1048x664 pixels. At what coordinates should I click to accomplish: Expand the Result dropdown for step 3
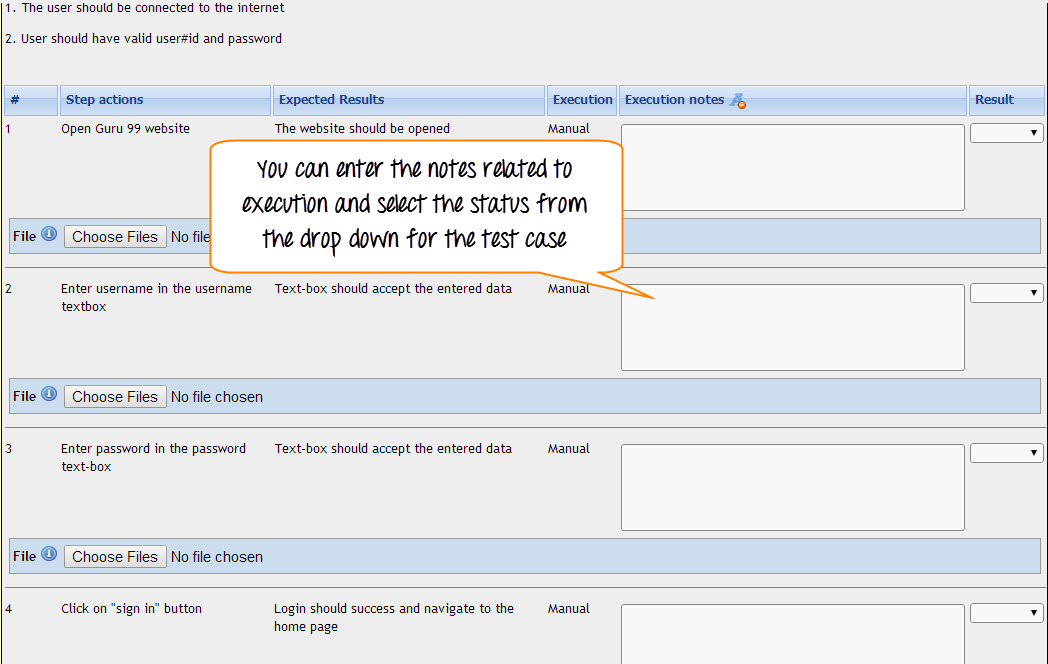pos(1006,453)
